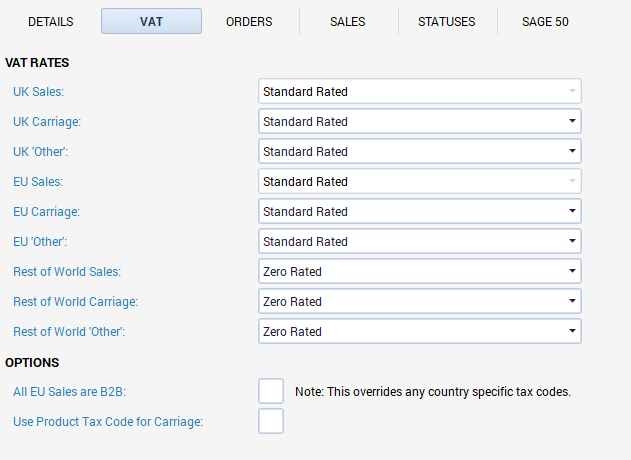The image size is (631, 460).
Task: Tick Use Product Tax Code for Carriage
Action: [x=271, y=421]
